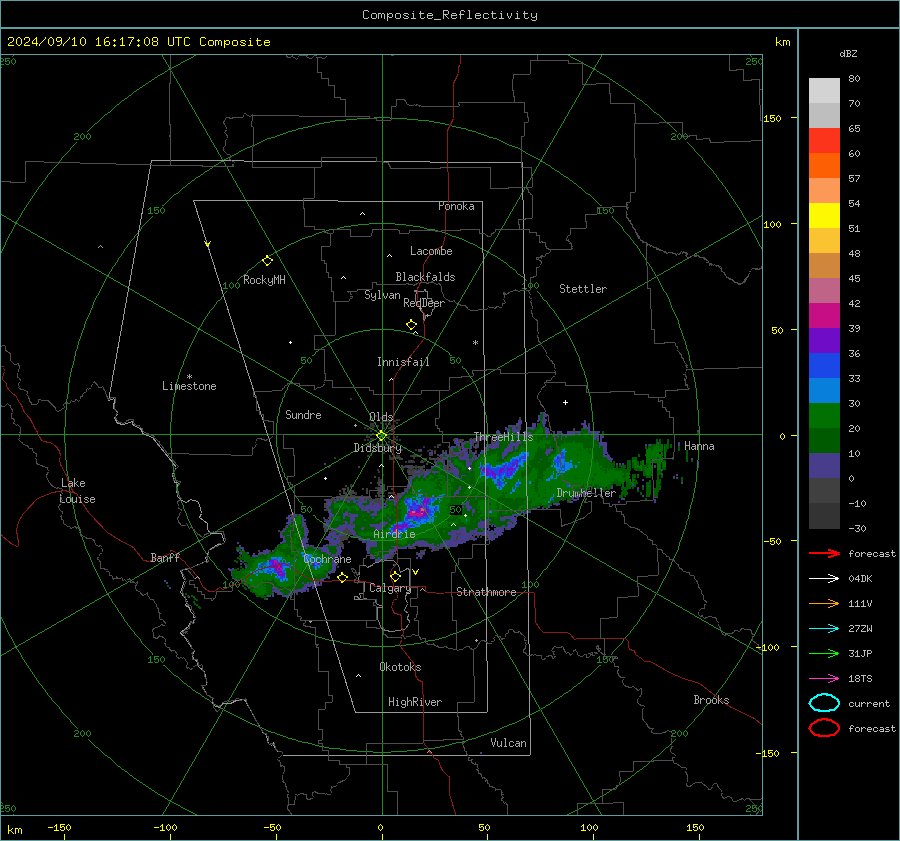Click the Limestone label

click(x=189, y=386)
